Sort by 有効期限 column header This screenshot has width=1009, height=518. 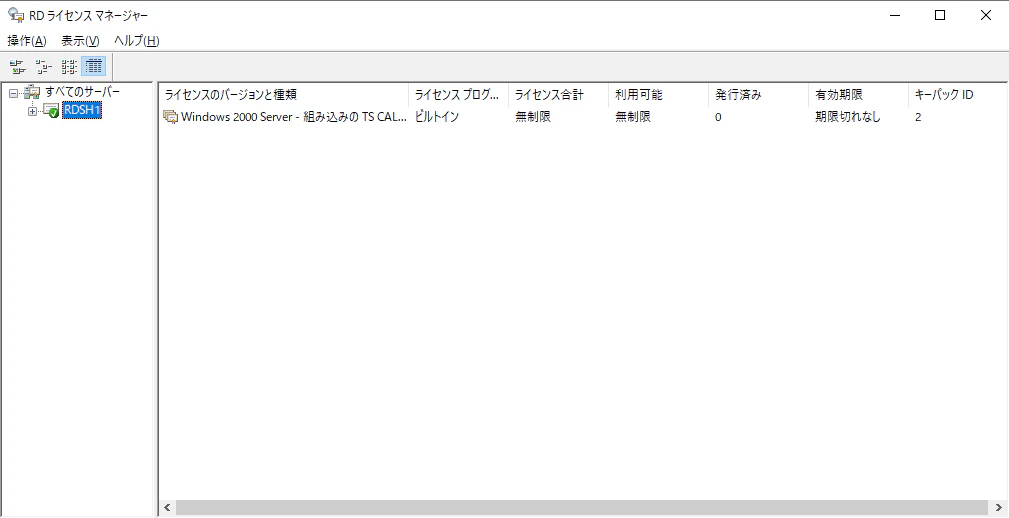[858, 95]
